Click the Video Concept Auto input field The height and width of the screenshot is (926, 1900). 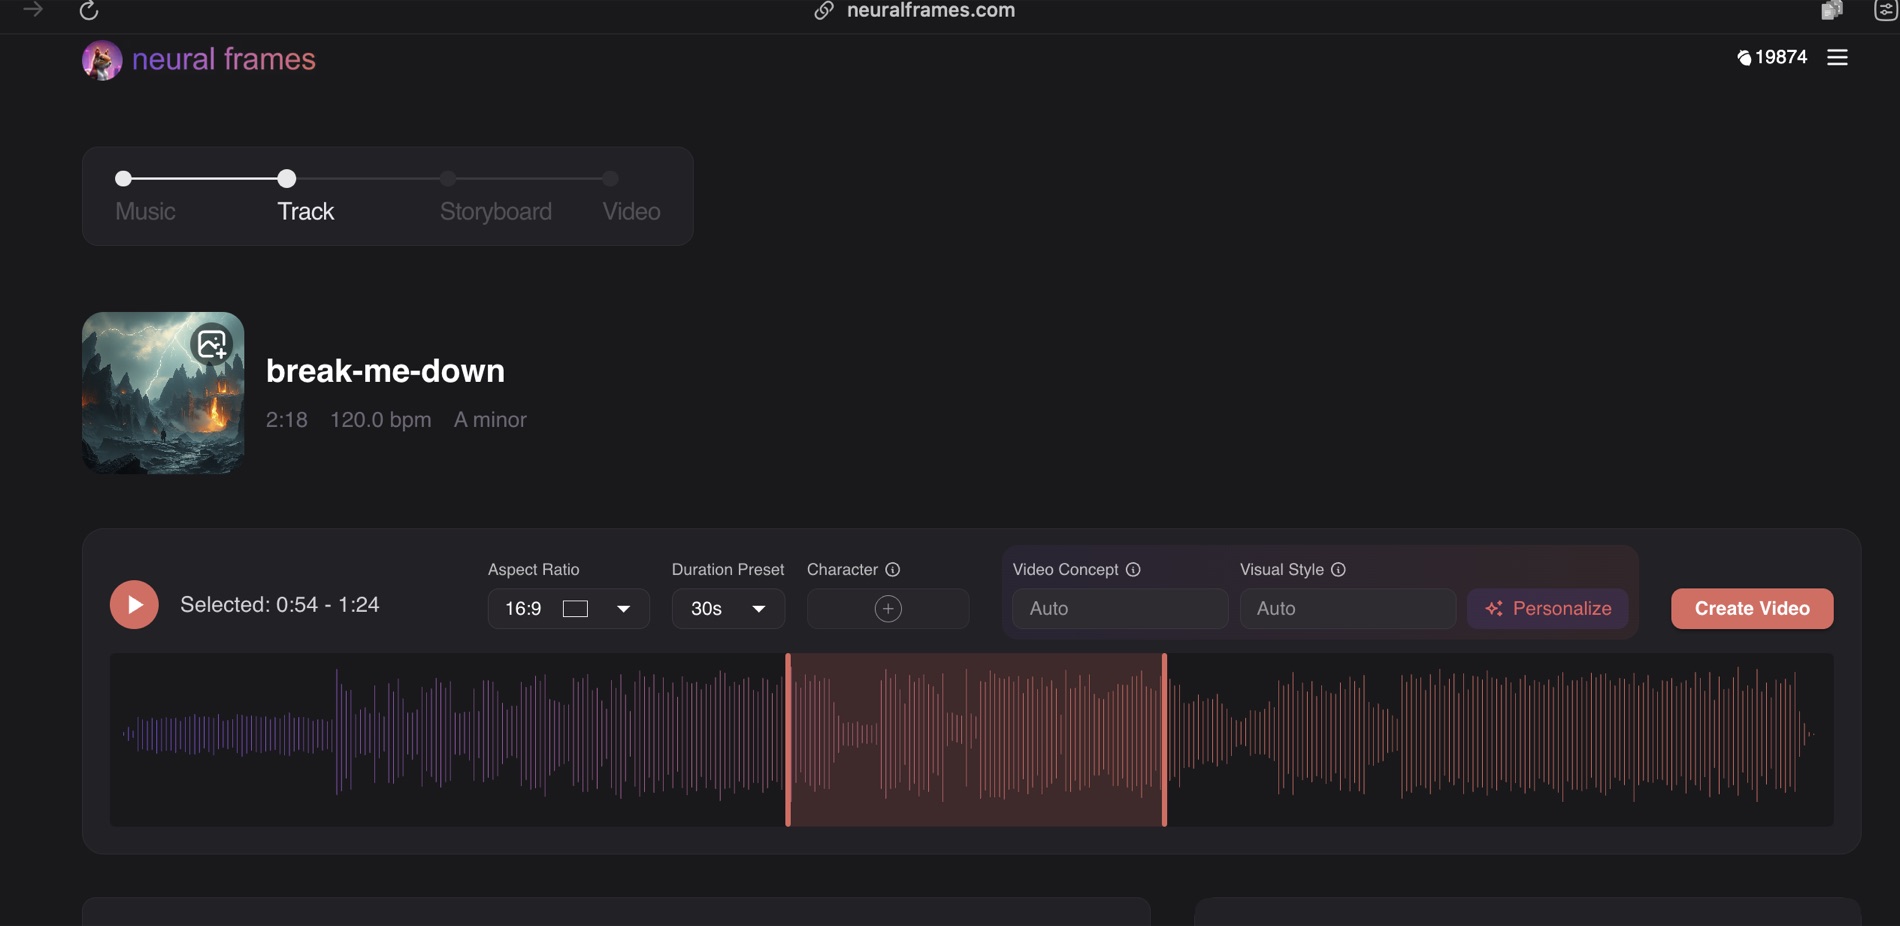coord(1120,609)
